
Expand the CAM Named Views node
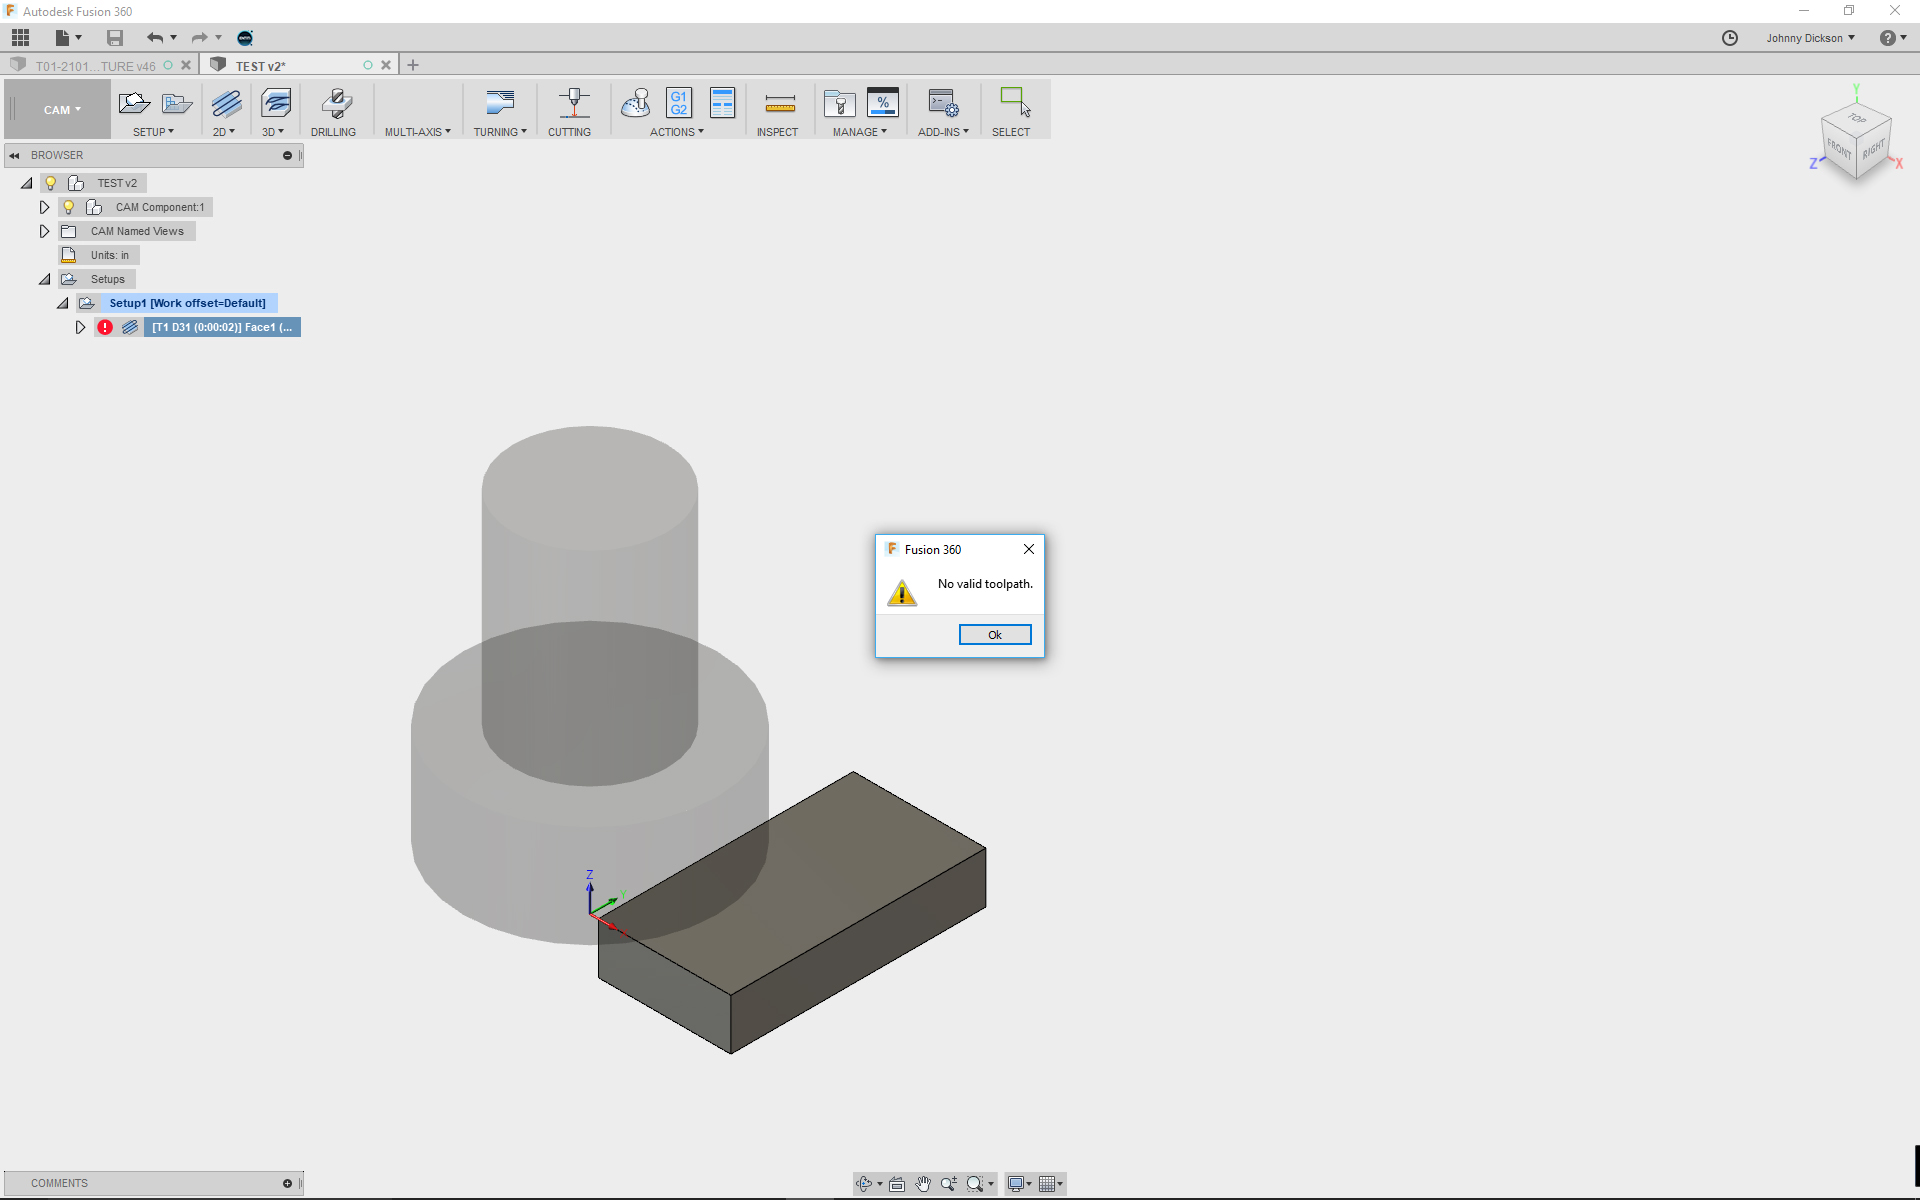(44, 231)
